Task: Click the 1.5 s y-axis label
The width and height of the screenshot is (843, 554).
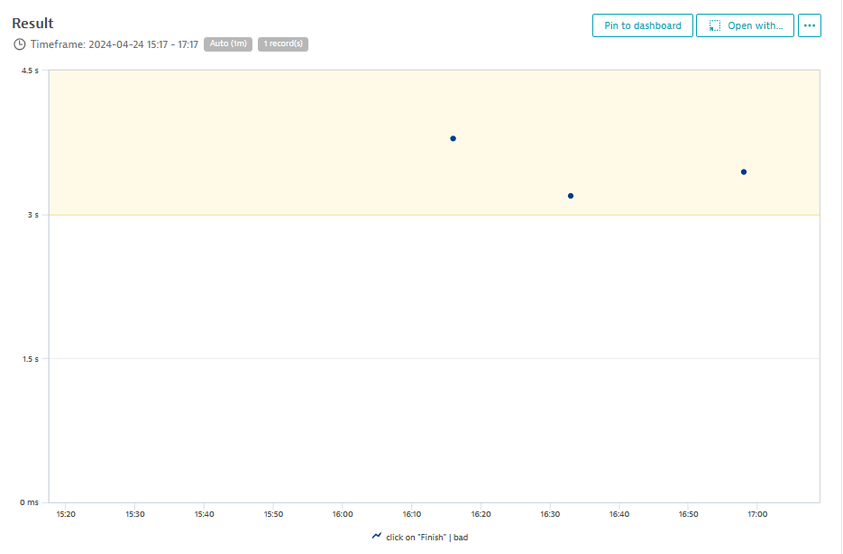Action: coord(30,359)
